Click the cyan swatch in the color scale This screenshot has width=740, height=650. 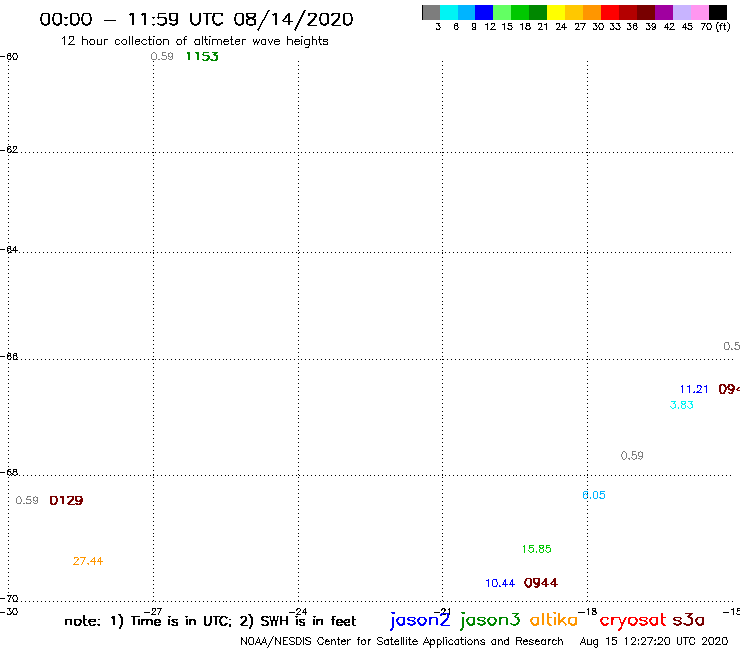[x=449, y=12]
